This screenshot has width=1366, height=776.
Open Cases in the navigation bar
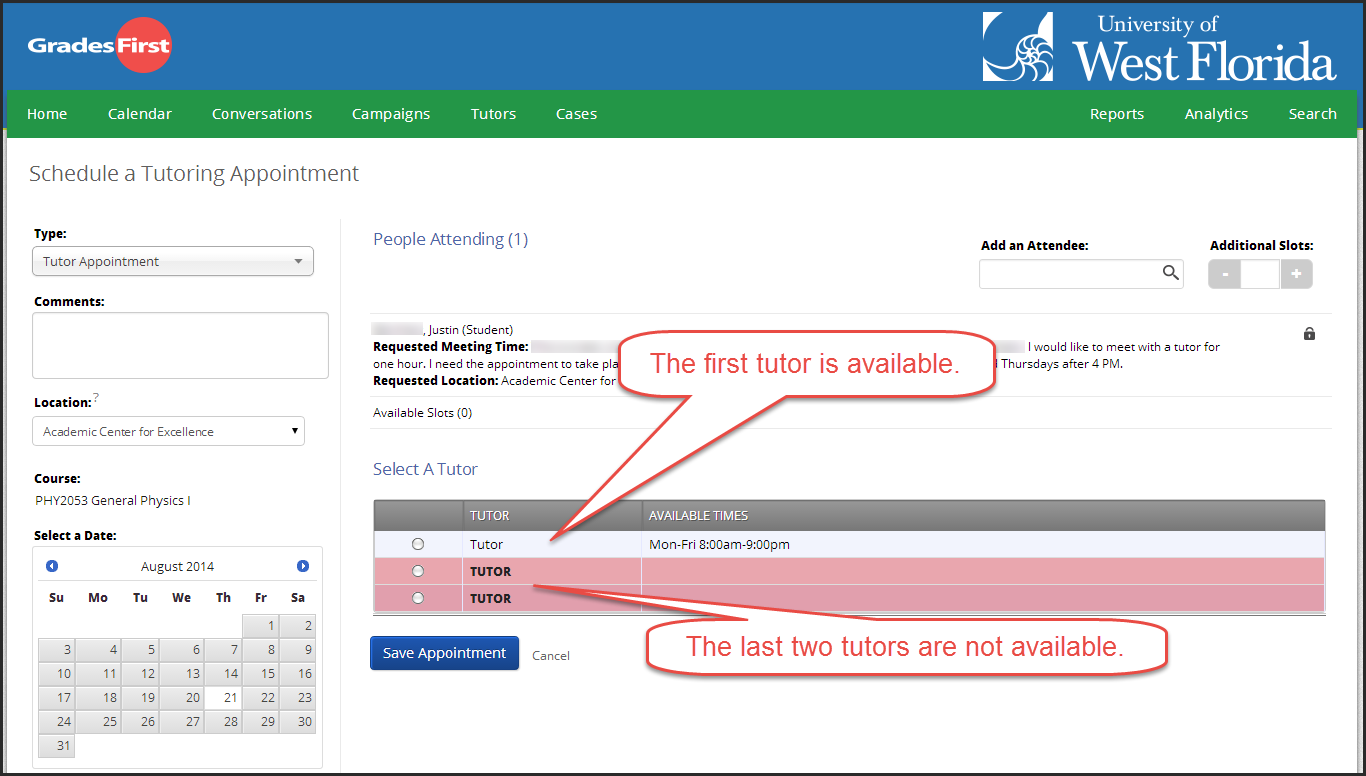click(577, 114)
